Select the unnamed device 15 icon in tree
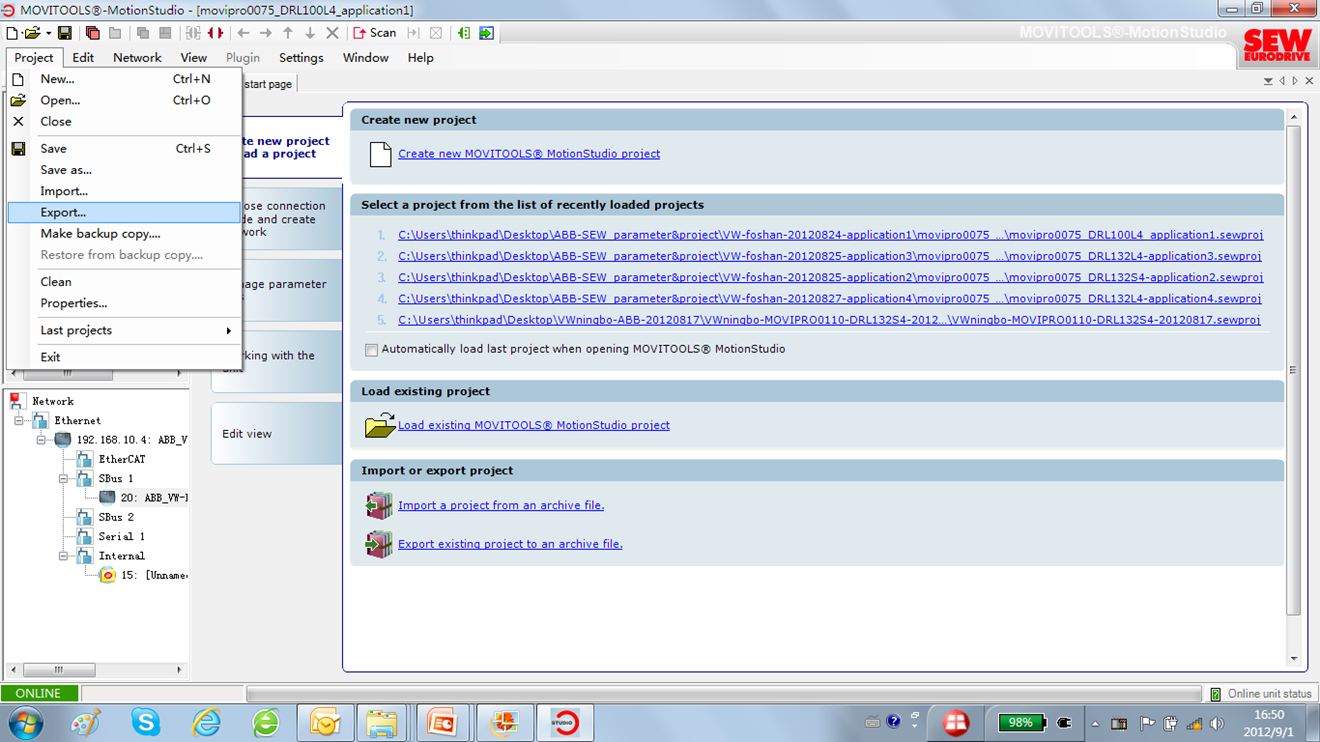 (x=107, y=575)
